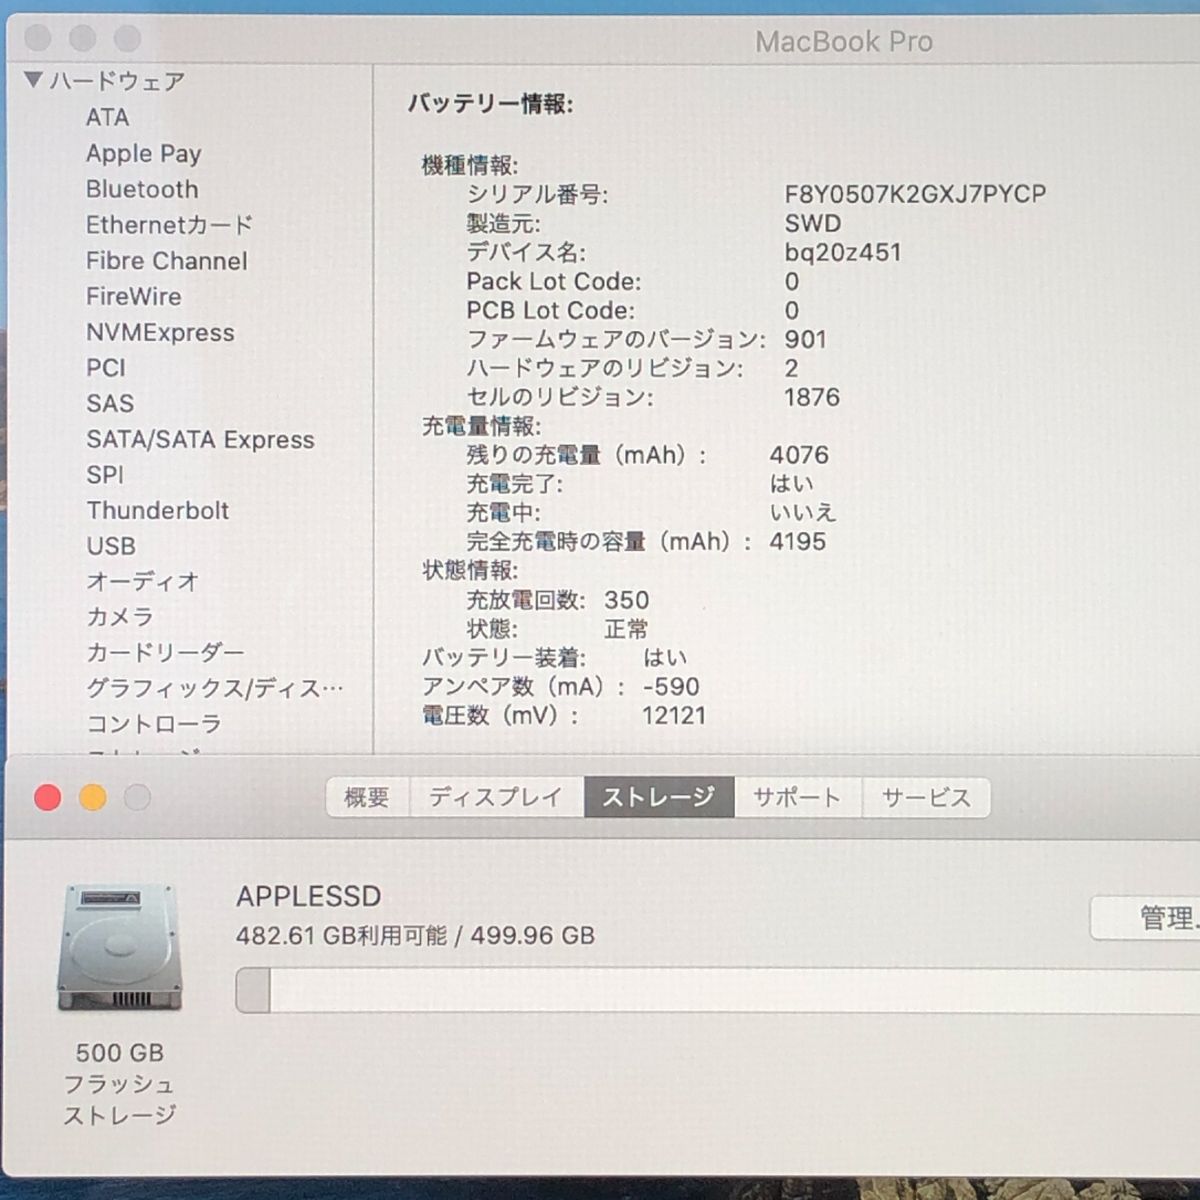Select カメラ in the hardware list
The image size is (1200, 1200).
coord(119,617)
